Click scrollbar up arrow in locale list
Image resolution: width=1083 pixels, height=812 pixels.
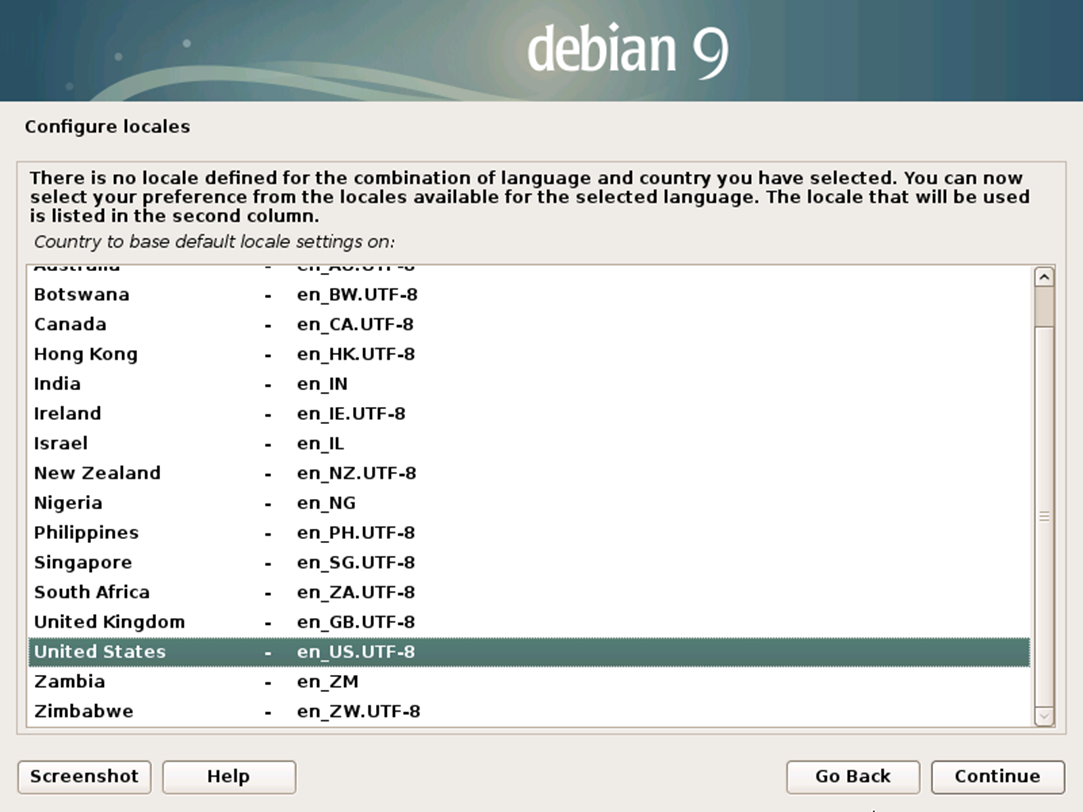coord(1044,277)
